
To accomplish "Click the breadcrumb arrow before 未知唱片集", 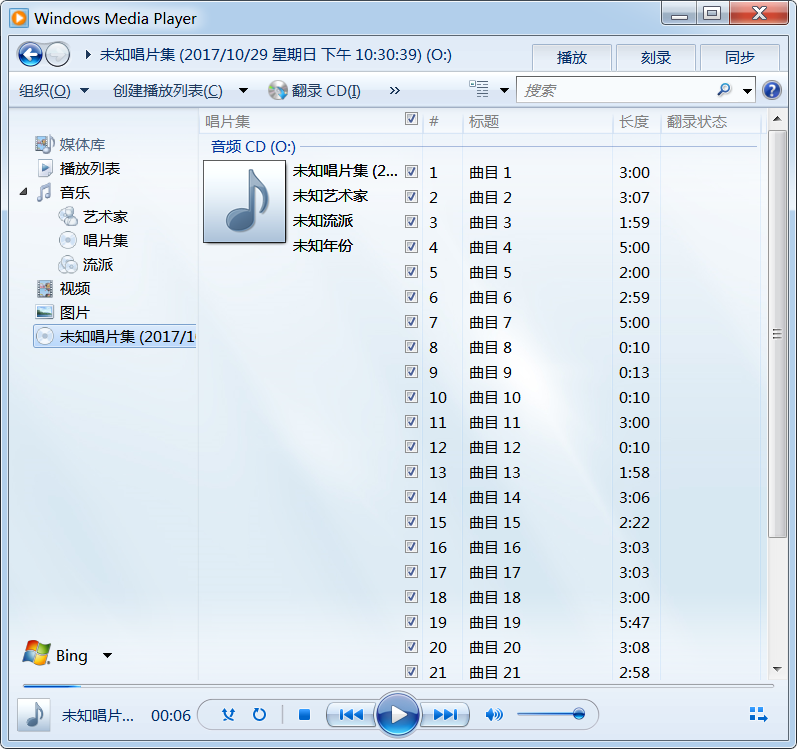I will (x=88, y=54).
